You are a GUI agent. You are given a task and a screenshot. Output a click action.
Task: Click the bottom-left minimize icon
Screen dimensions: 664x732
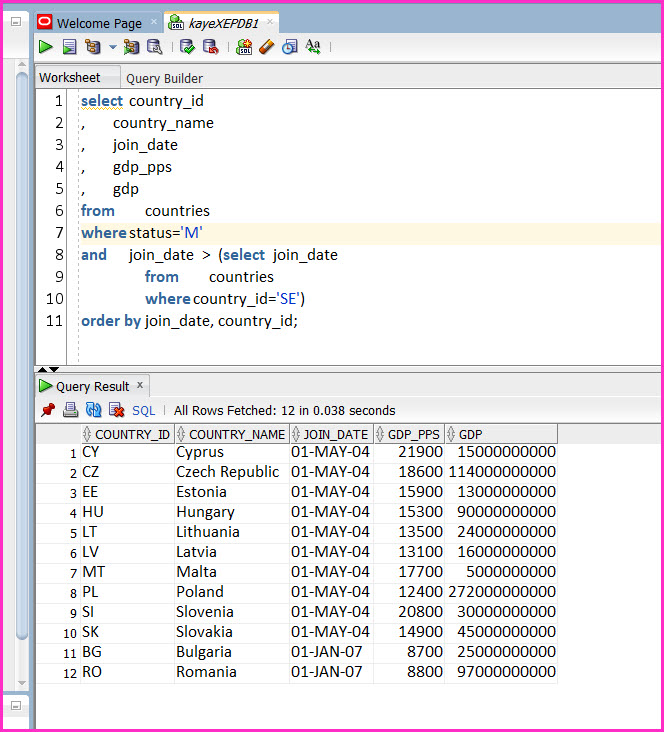tap(16, 705)
